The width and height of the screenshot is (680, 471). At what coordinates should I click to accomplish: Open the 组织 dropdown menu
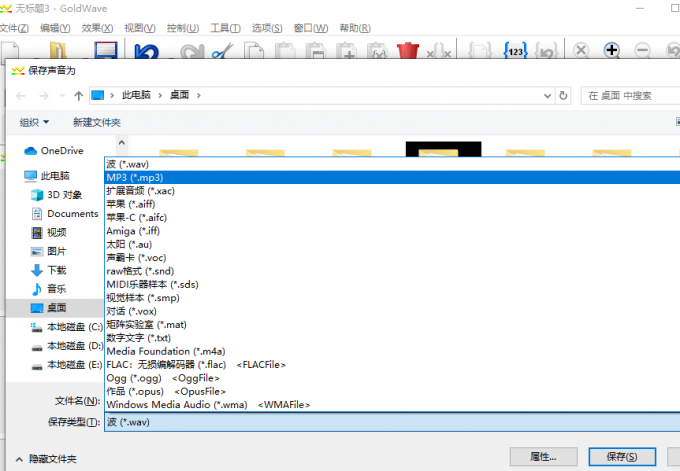click(x=34, y=122)
